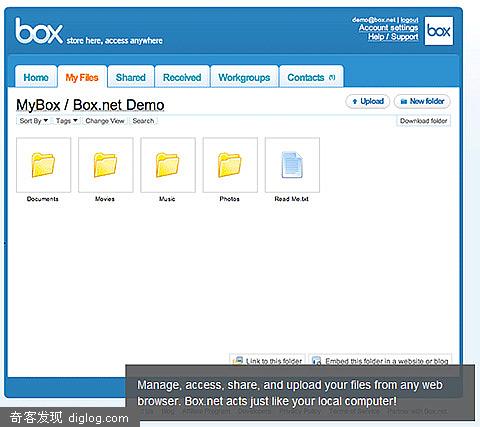Open the Contacts tab
This screenshot has width=480, height=427.
coord(311,77)
